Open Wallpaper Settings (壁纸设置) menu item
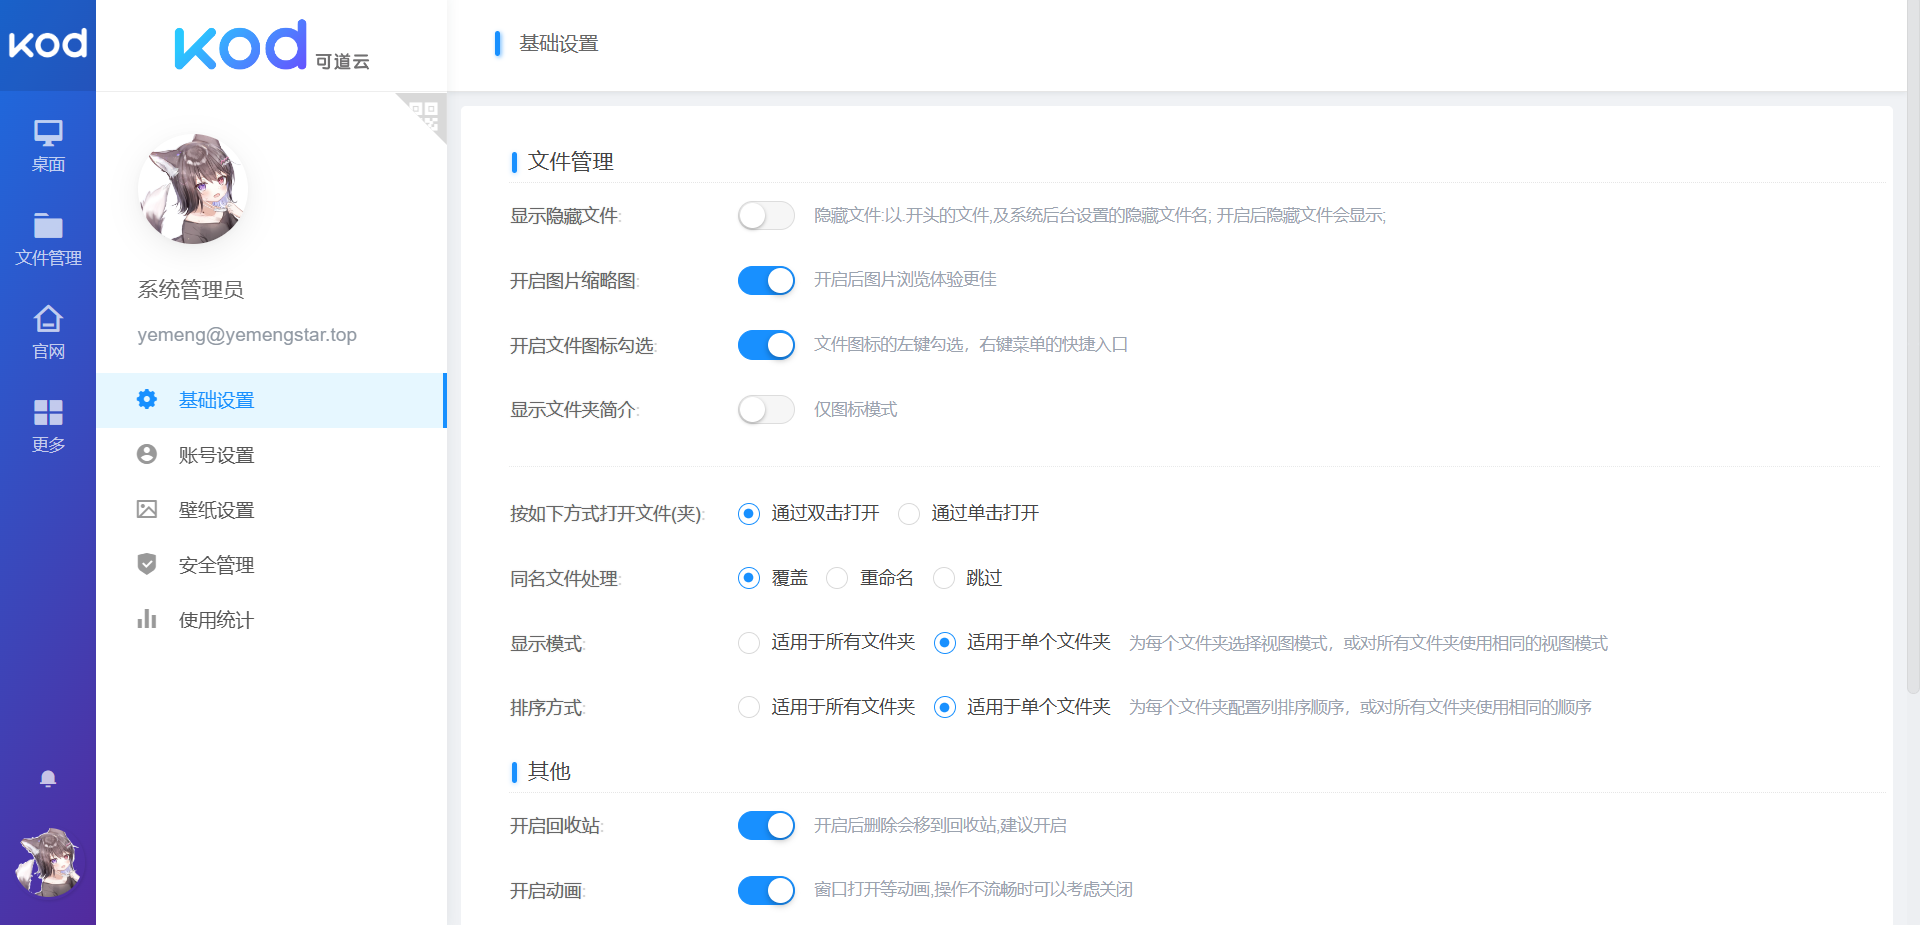 click(x=216, y=510)
